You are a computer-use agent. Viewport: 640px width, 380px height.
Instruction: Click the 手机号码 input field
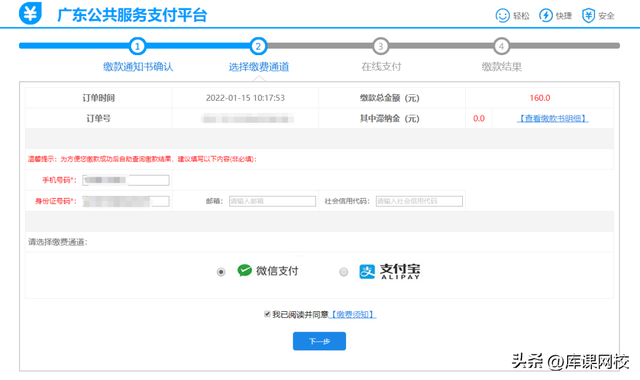126,180
